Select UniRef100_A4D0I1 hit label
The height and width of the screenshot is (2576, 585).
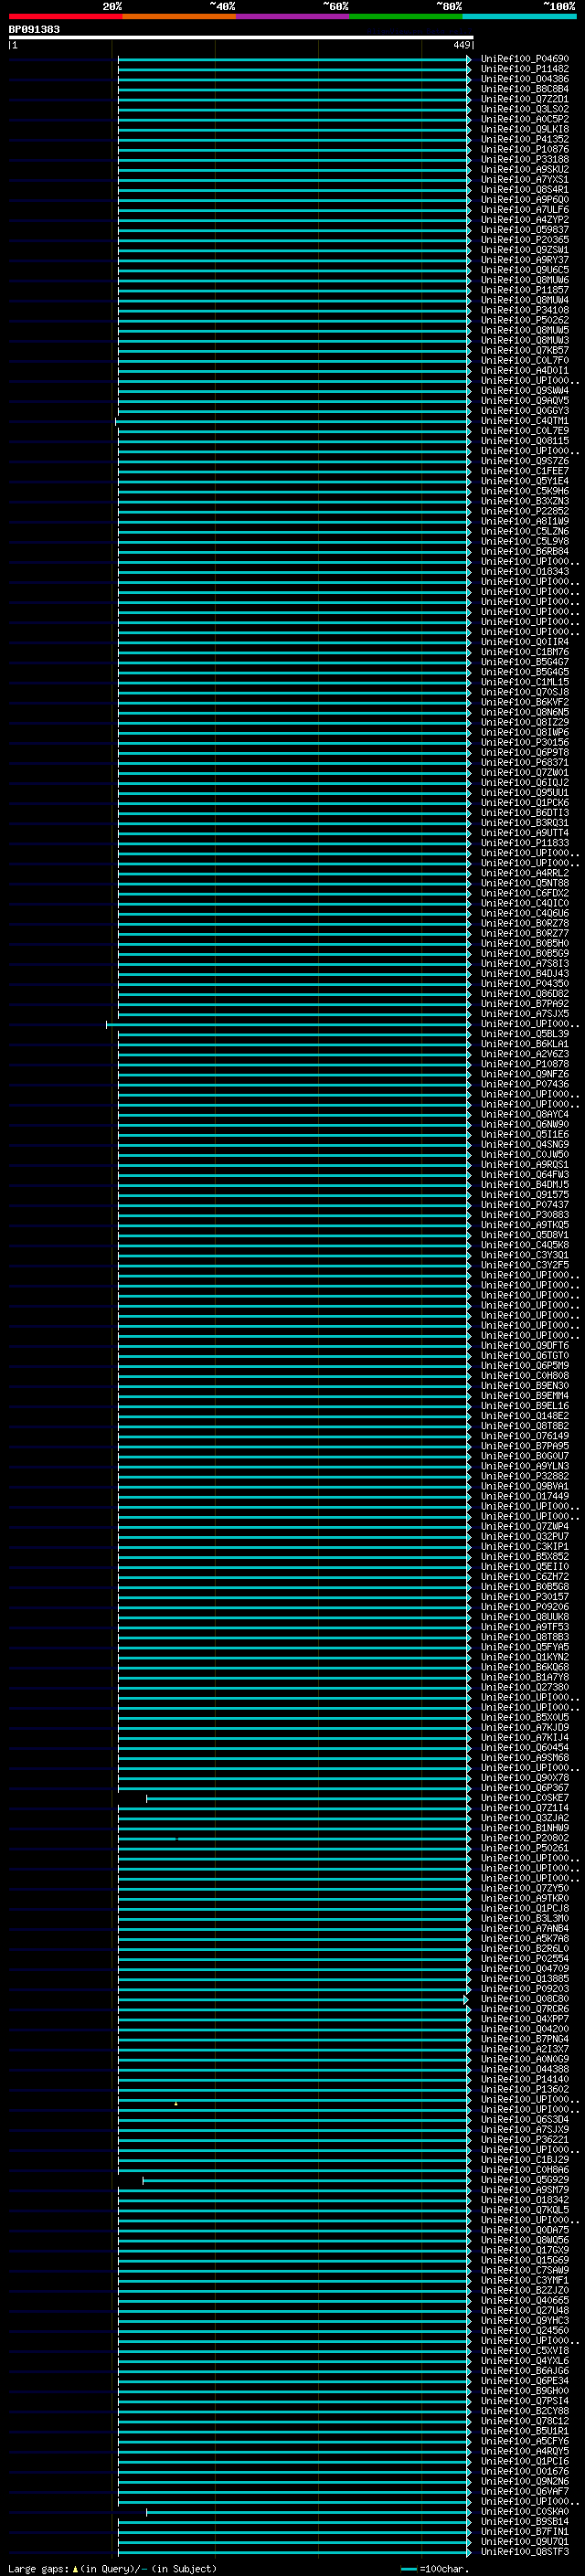[x=524, y=371]
